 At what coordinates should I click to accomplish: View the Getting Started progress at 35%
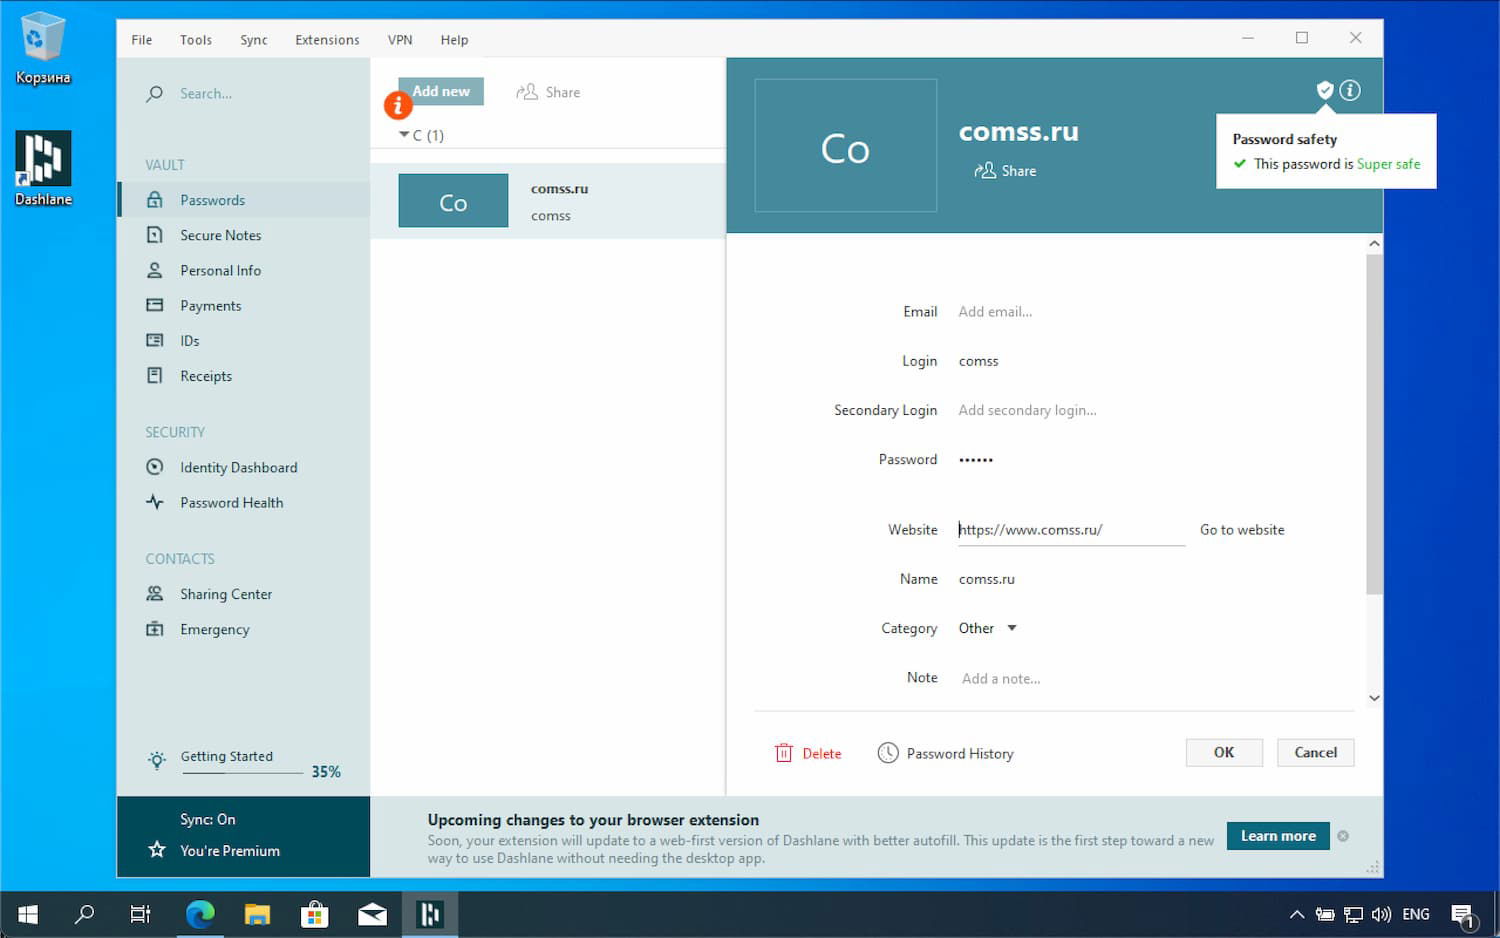tap(226, 756)
